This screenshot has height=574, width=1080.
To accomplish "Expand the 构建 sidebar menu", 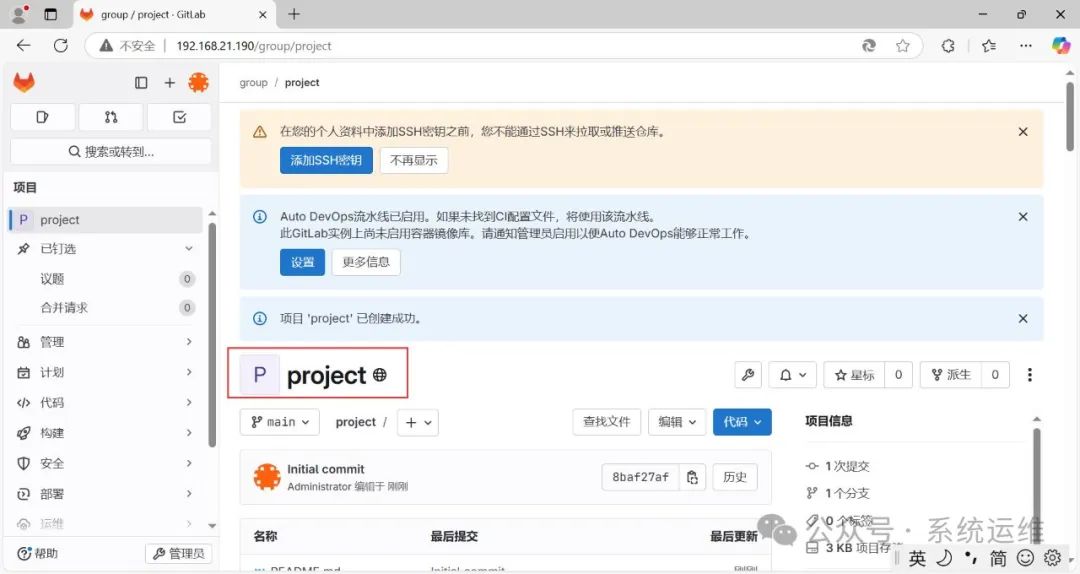I will pos(106,433).
